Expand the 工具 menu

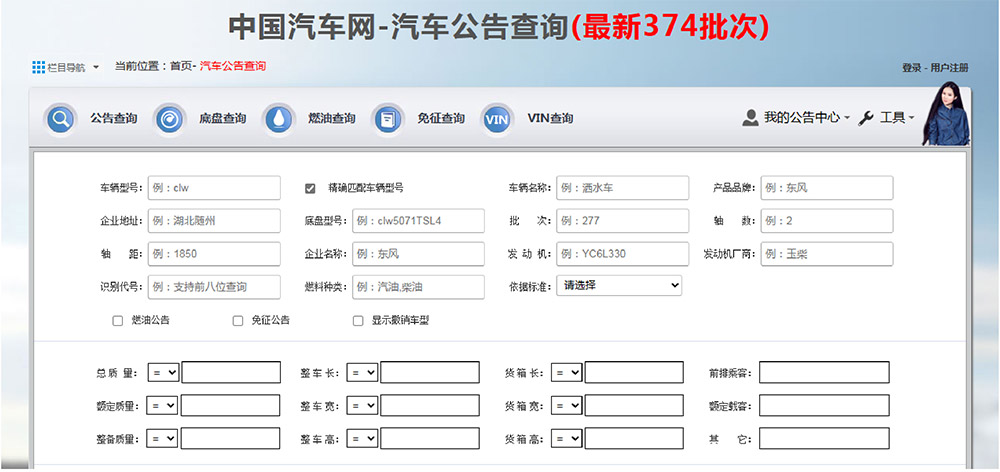click(897, 117)
